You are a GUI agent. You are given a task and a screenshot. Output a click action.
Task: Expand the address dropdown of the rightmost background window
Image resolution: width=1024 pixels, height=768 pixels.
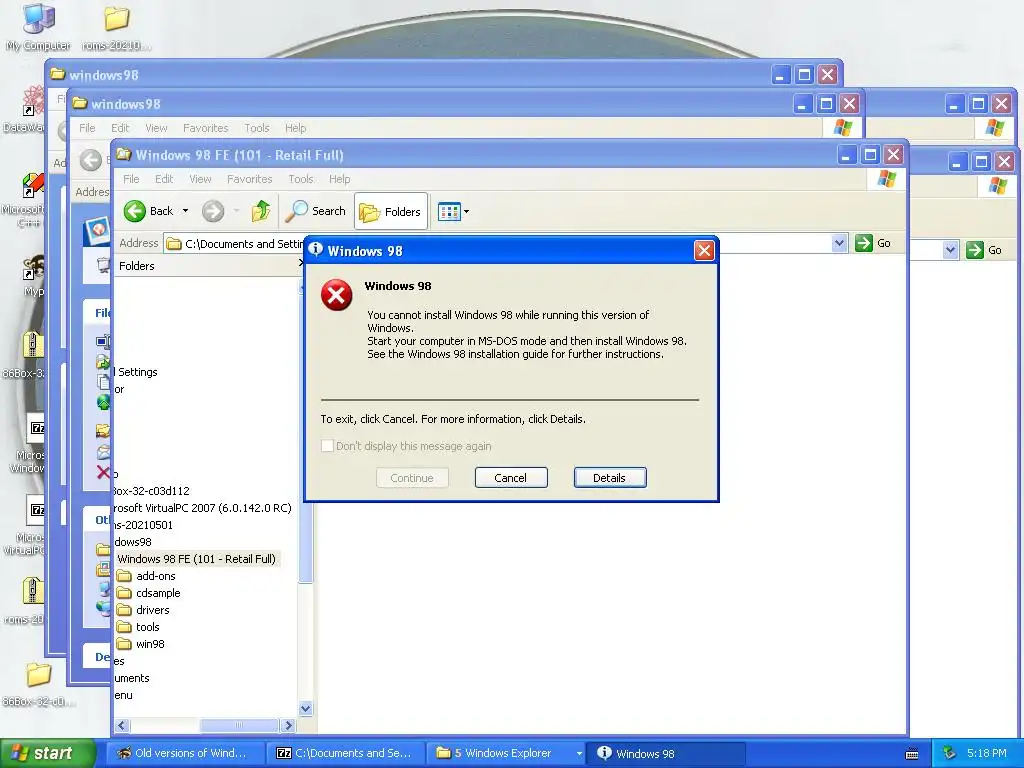coord(951,250)
